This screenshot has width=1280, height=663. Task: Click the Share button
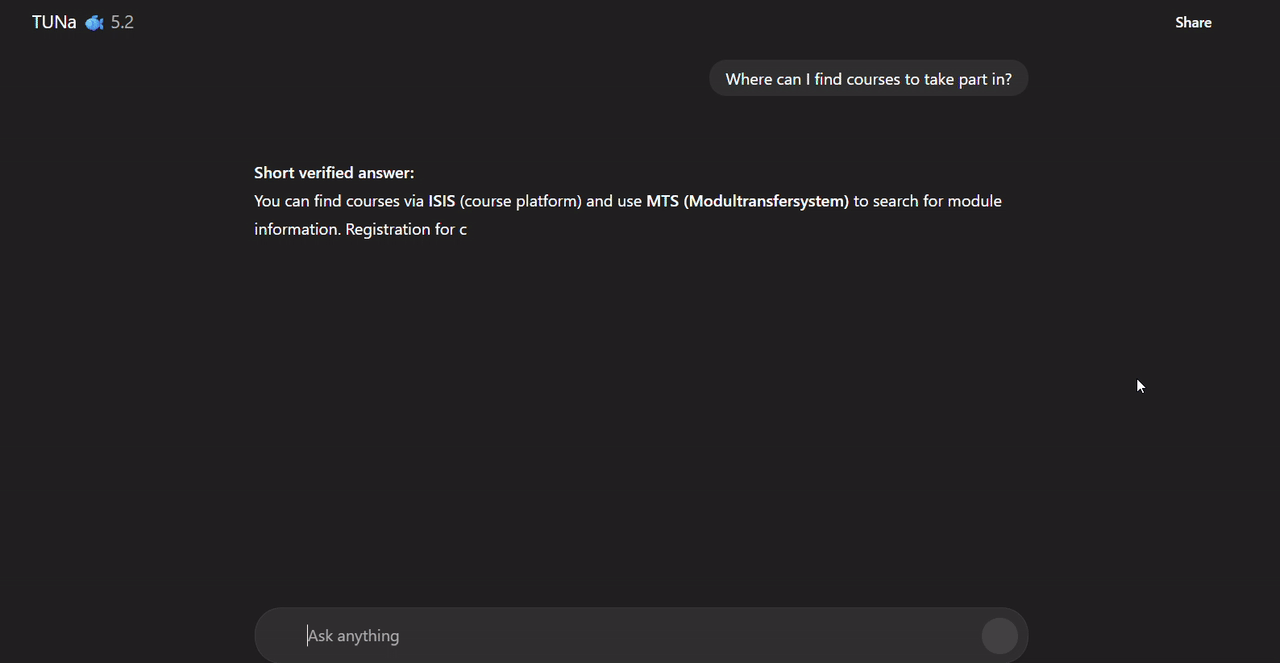point(1193,22)
